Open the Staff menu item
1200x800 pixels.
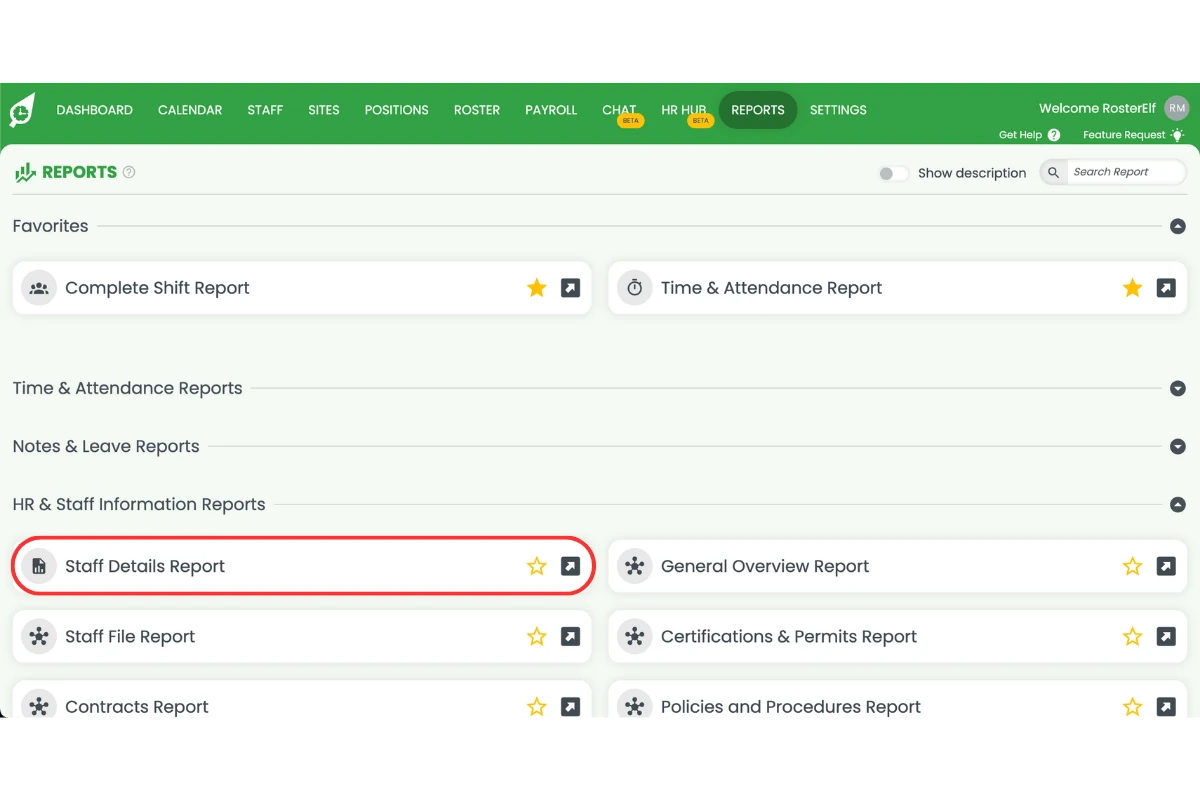point(265,110)
